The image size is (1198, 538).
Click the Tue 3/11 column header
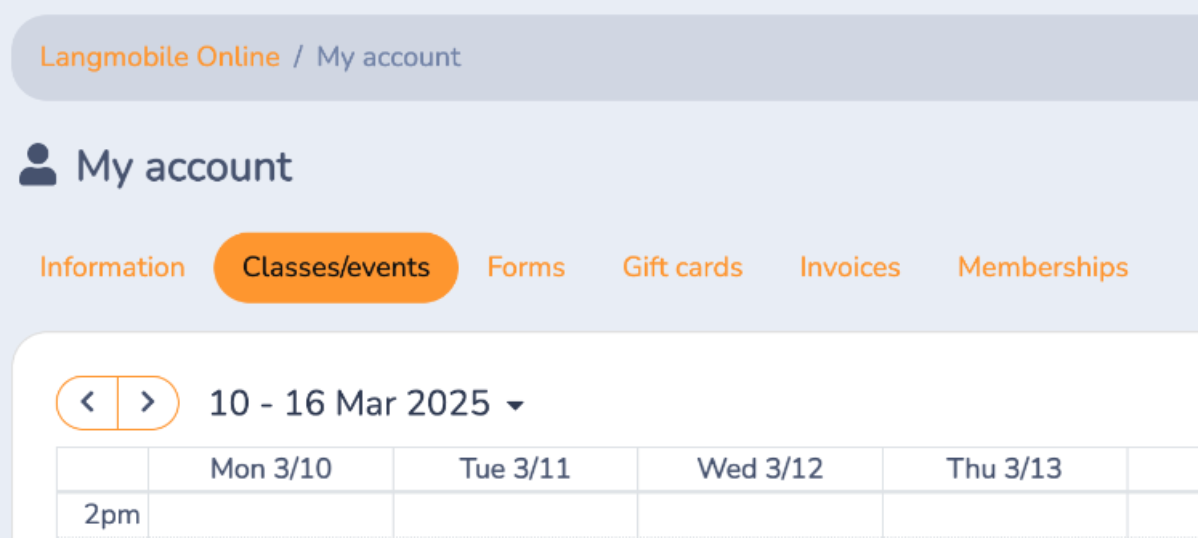point(515,469)
